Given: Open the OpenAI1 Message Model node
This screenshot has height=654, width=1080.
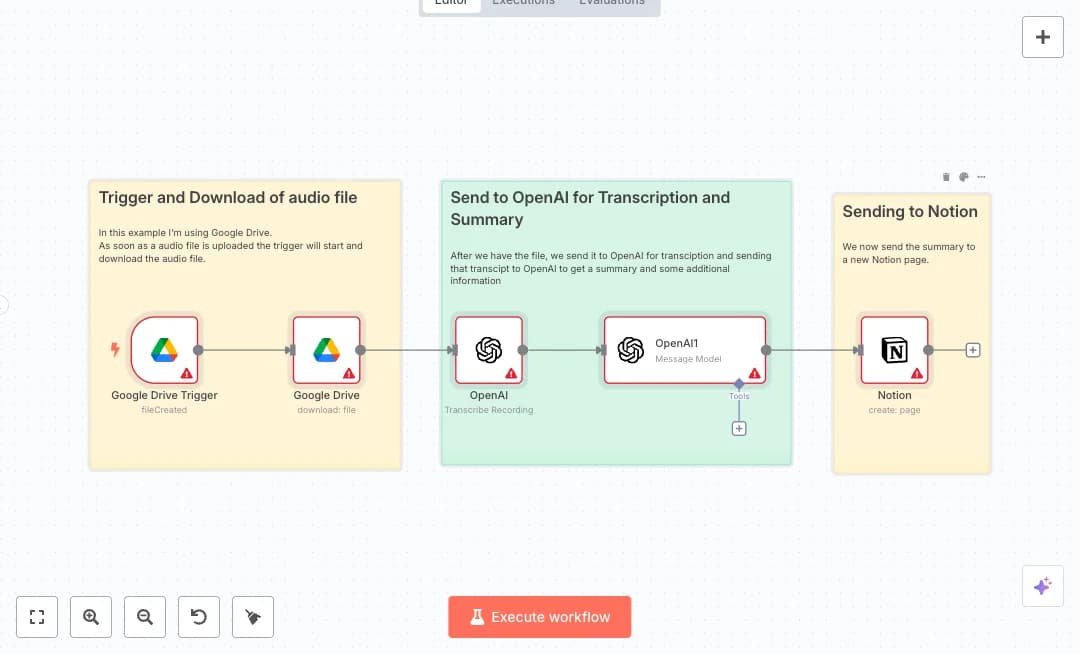Looking at the screenshot, I should [684, 348].
